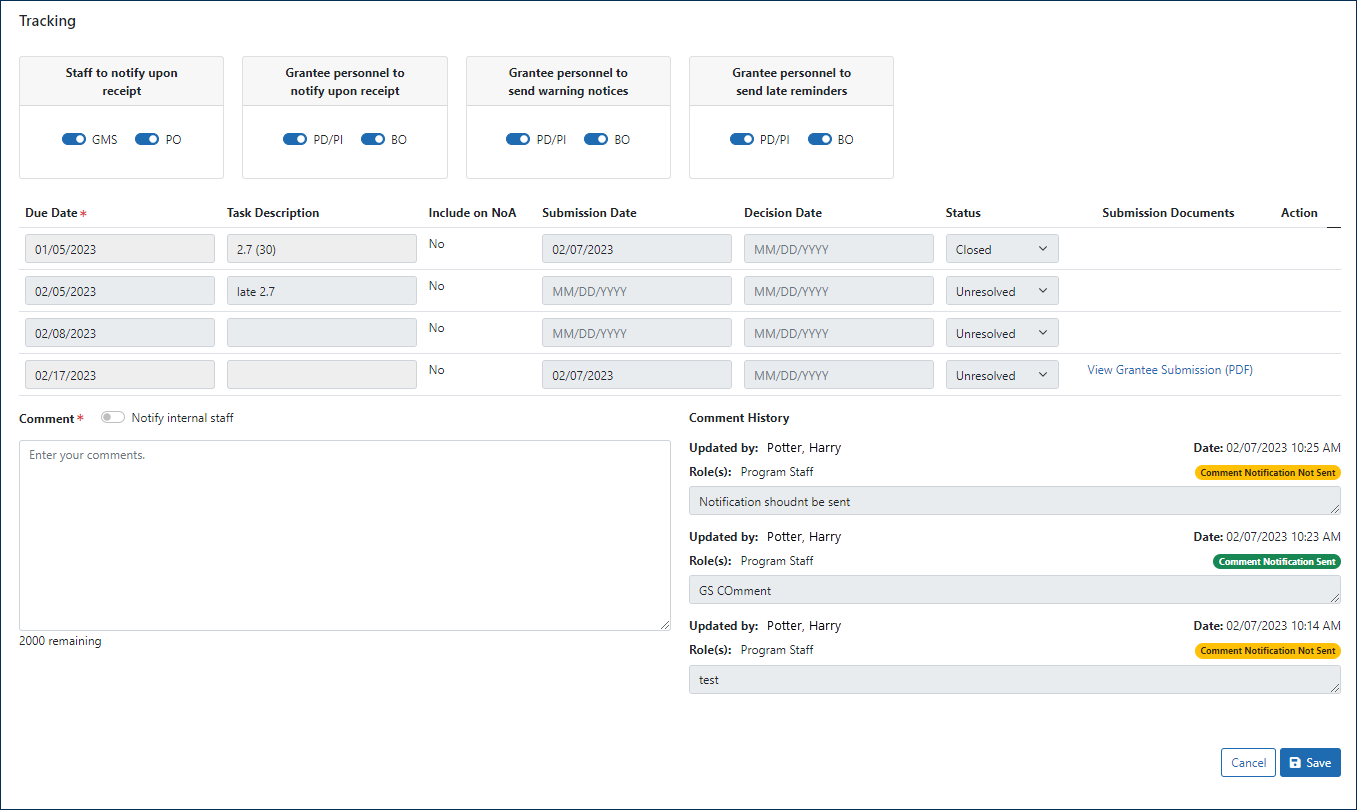Click Submission Date column header
The image size is (1357, 810).
coord(589,213)
